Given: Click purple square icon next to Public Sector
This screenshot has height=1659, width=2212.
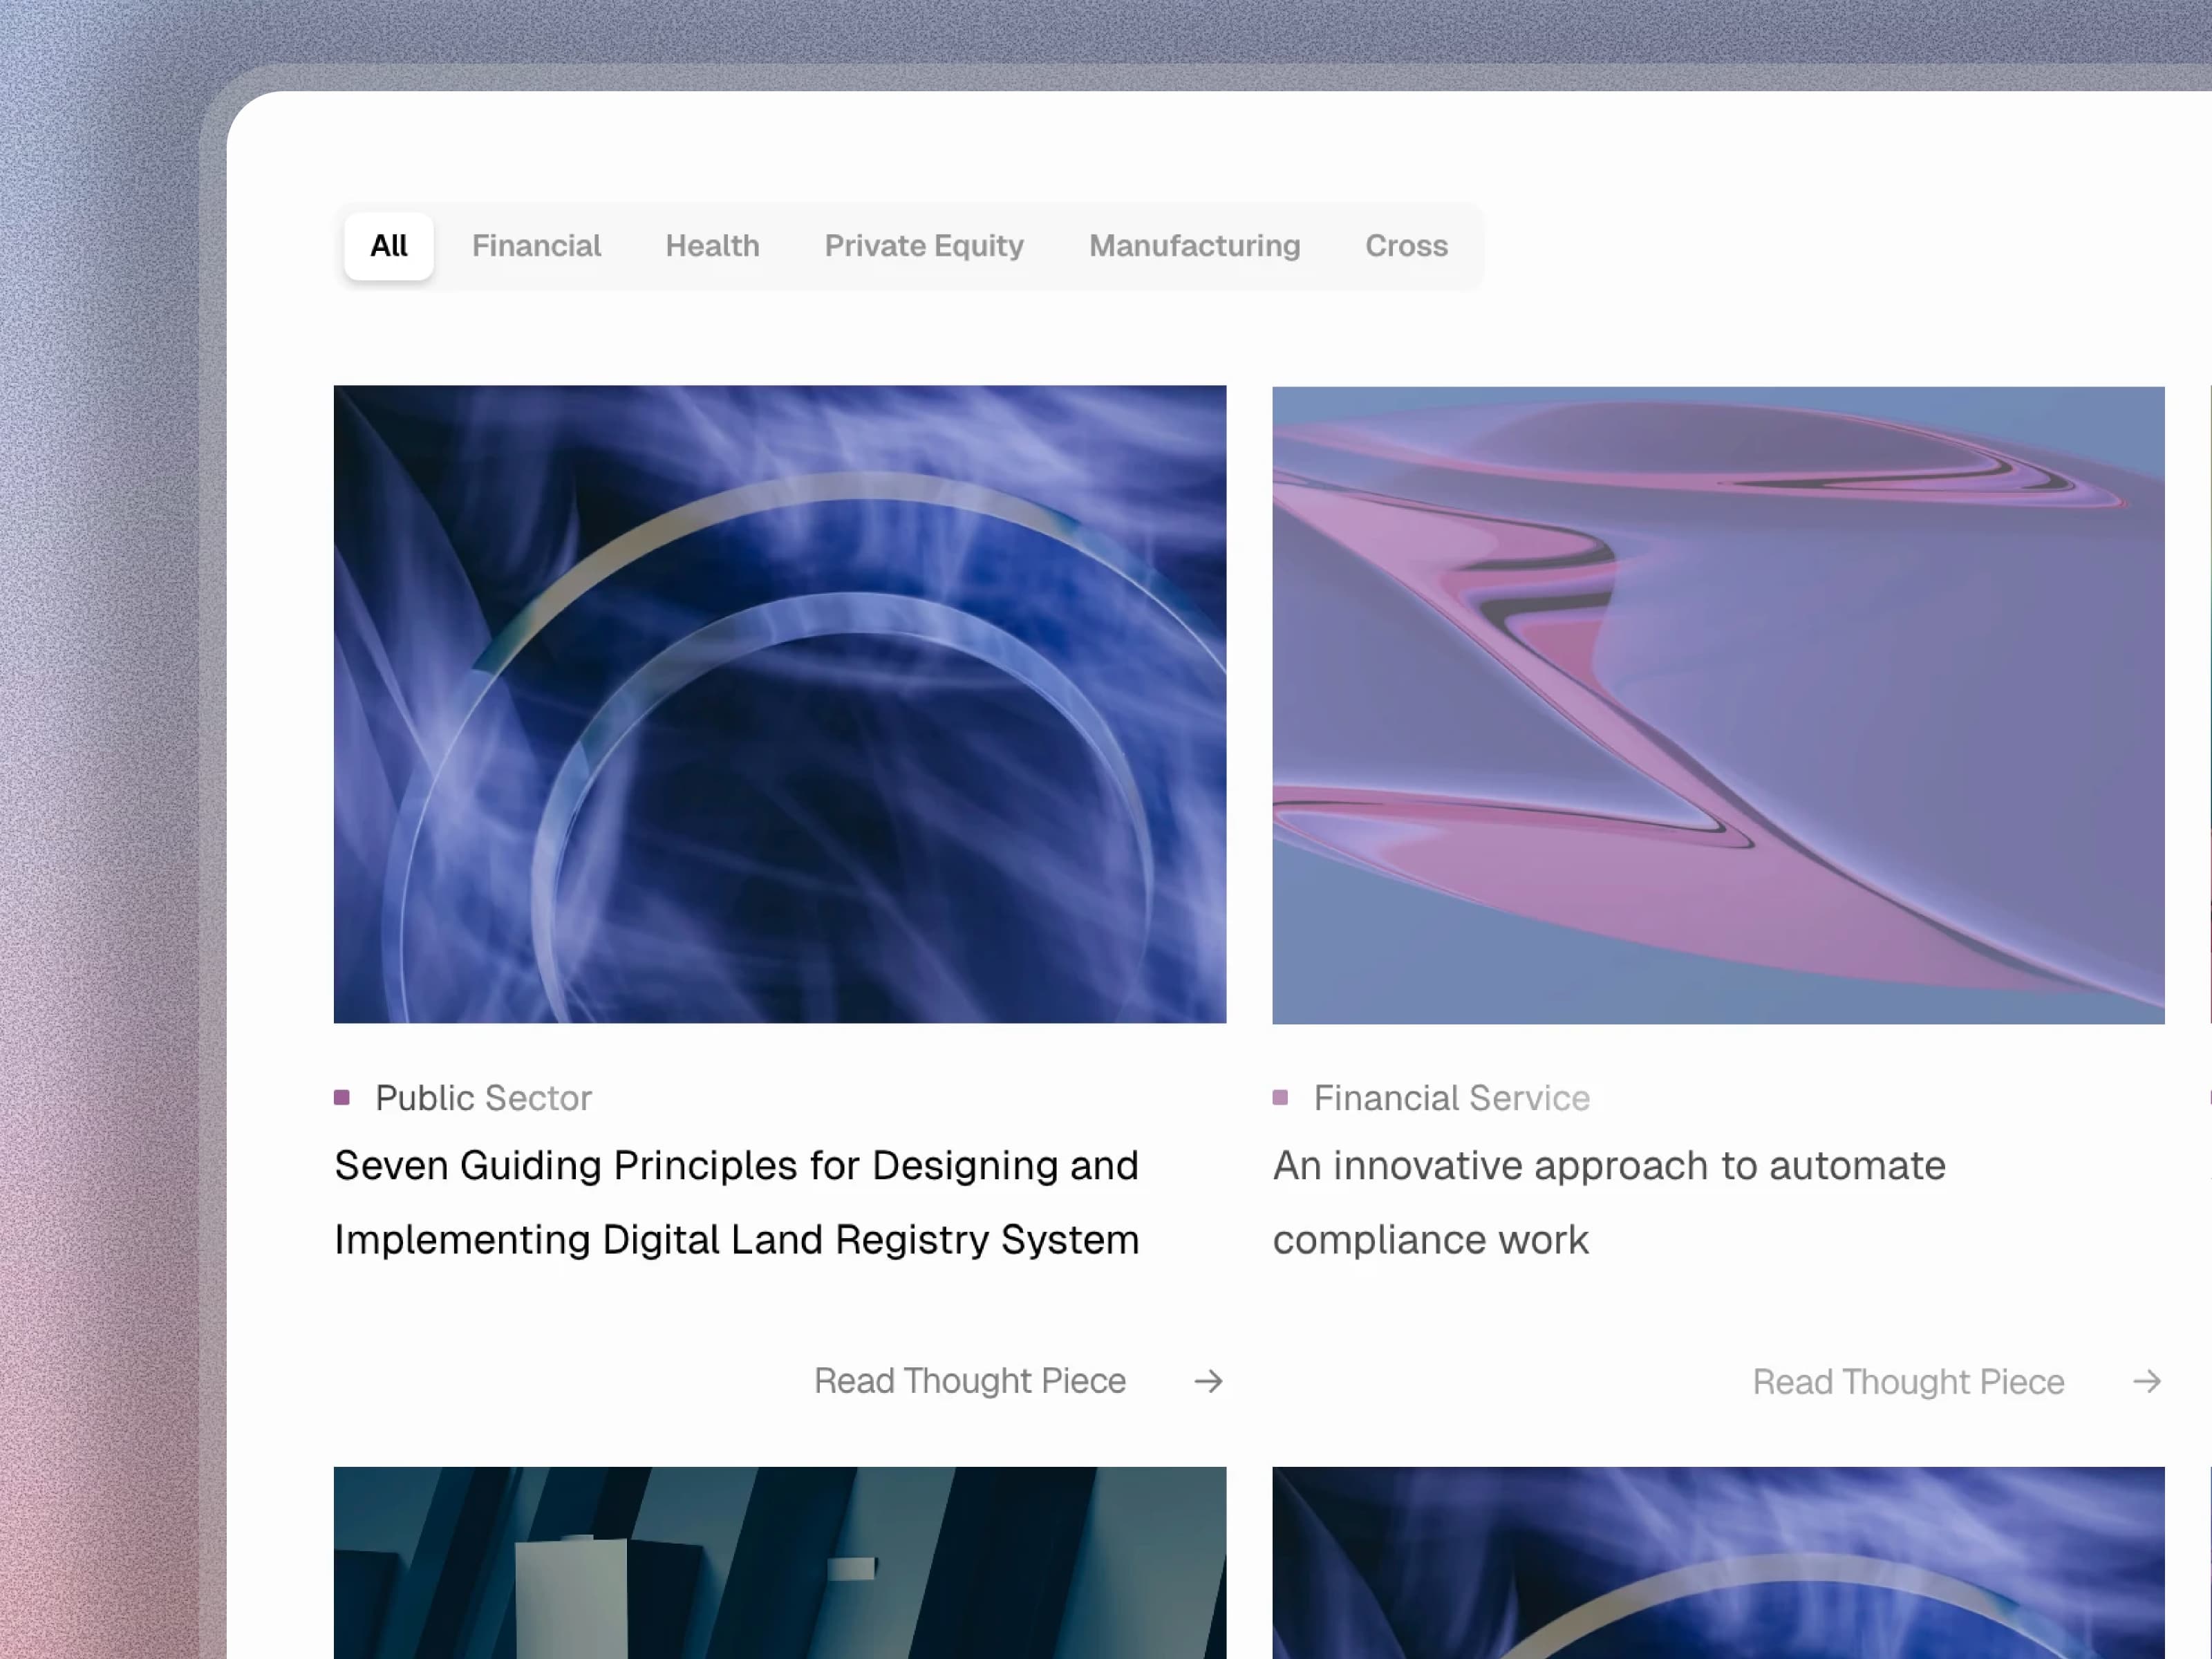Looking at the screenshot, I should 342,1098.
